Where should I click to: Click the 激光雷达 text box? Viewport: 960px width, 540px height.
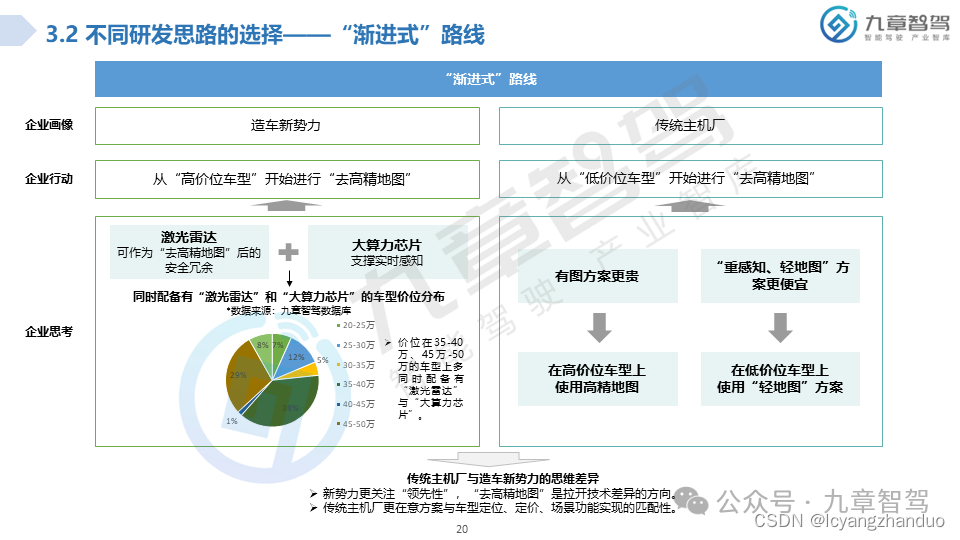pyautogui.click(x=189, y=252)
